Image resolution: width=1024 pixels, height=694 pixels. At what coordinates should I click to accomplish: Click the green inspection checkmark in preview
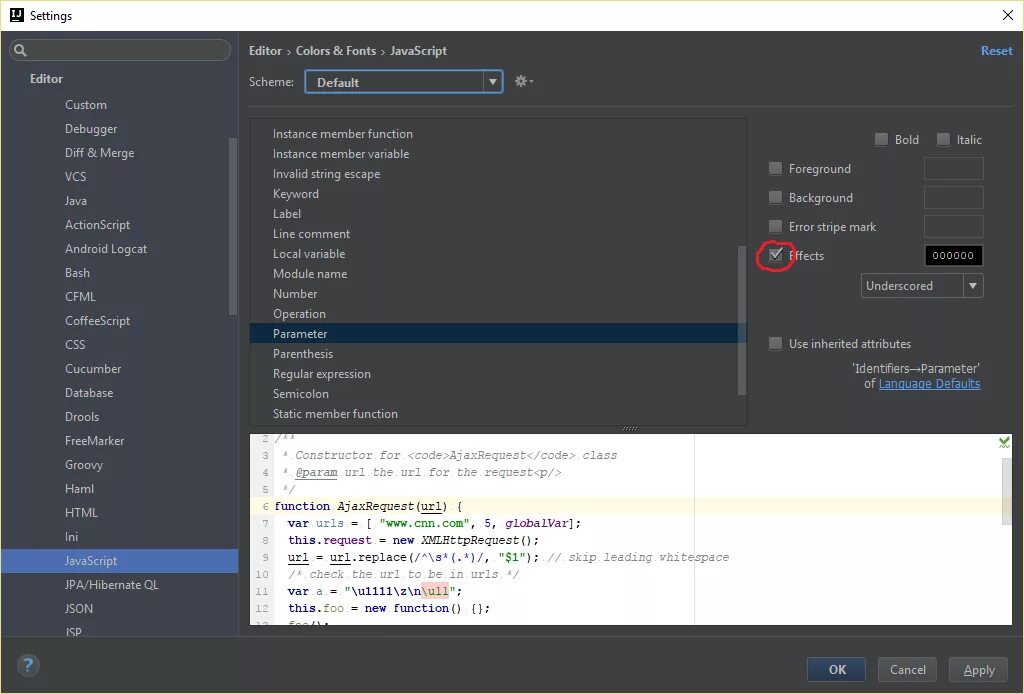[1004, 443]
